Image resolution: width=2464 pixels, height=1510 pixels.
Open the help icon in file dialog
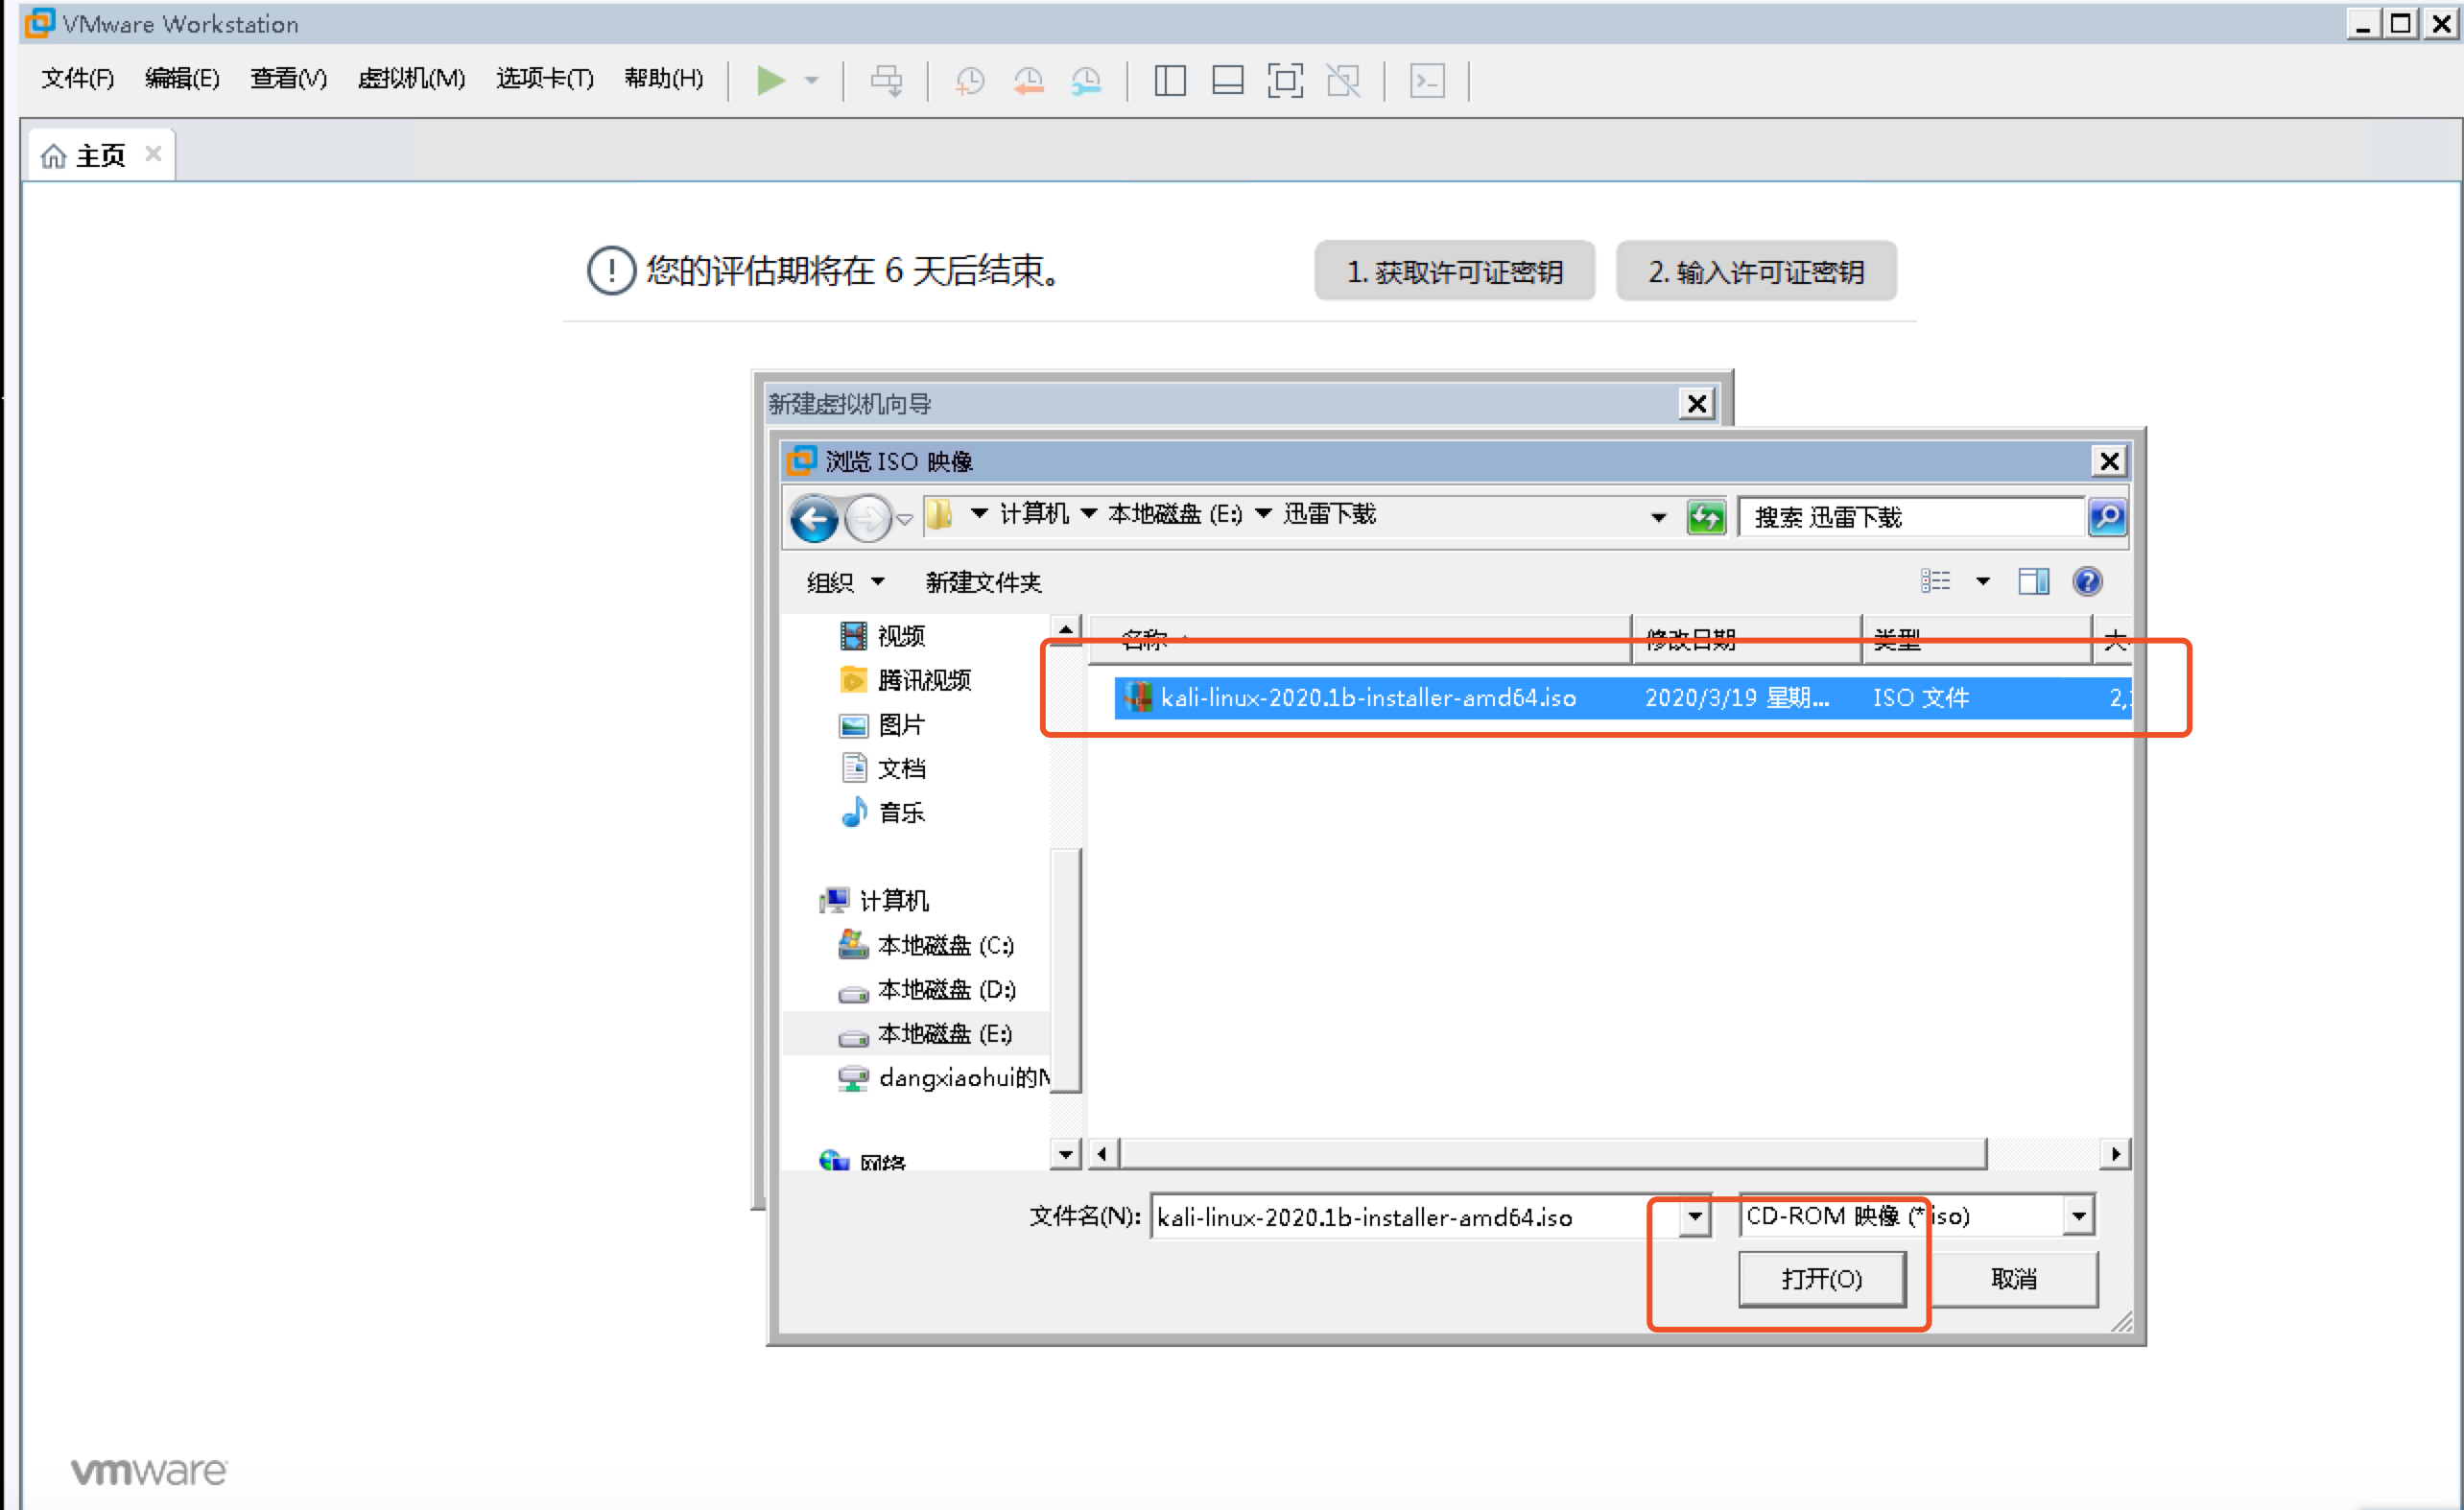2087,581
